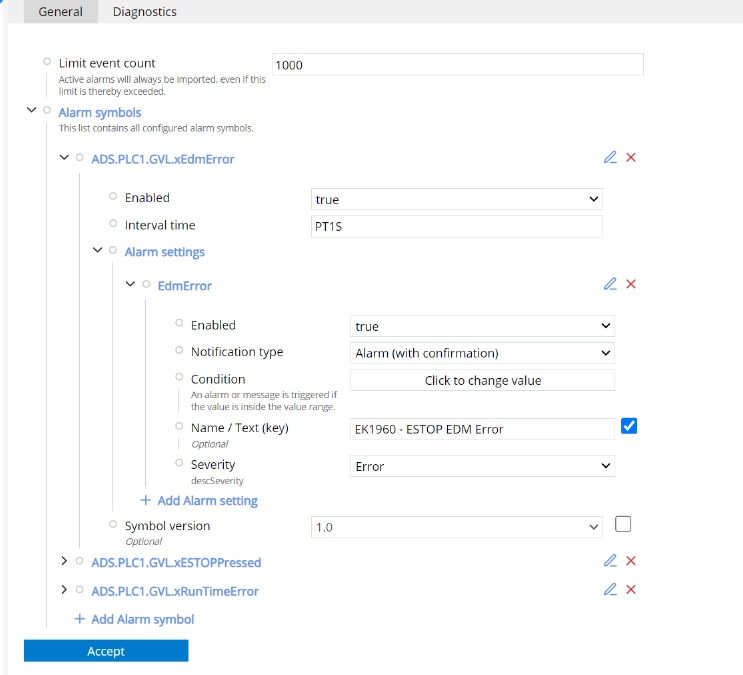Edit the ADS.PLC1.GVL.xESTOPPressed symbol
The height and width of the screenshot is (675, 743).
610,561
